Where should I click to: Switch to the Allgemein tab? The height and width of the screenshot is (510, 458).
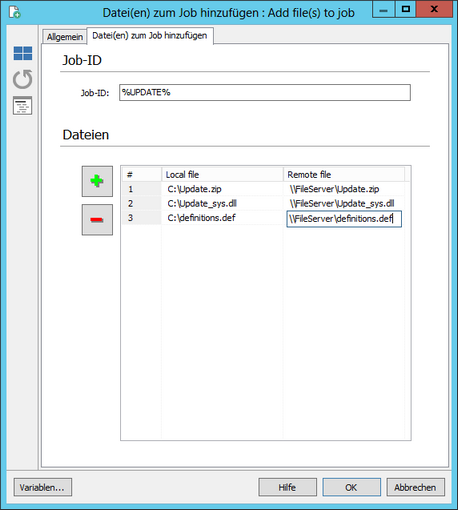pos(65,37)
